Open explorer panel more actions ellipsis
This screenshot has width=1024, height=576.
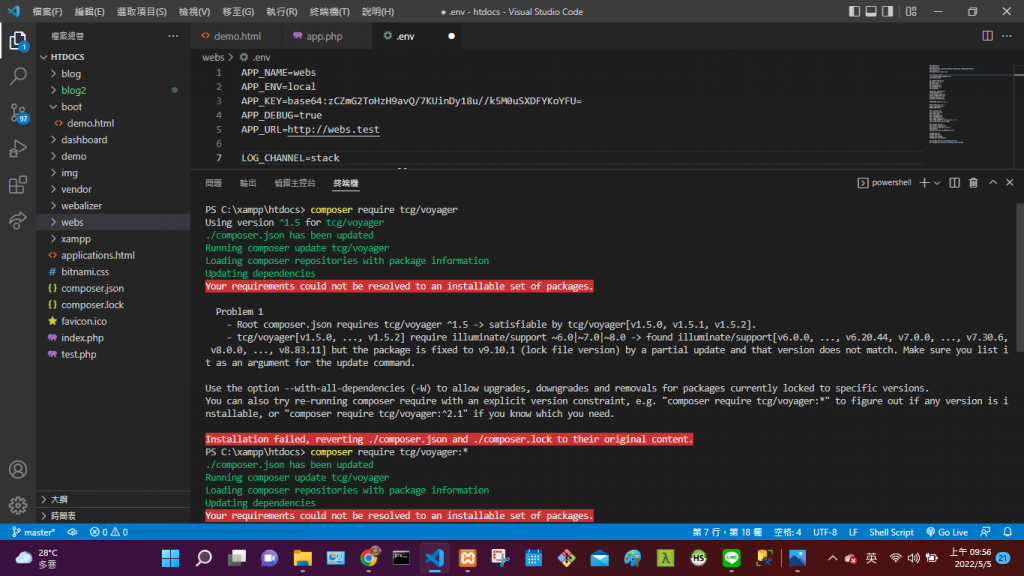click(173, 36)
